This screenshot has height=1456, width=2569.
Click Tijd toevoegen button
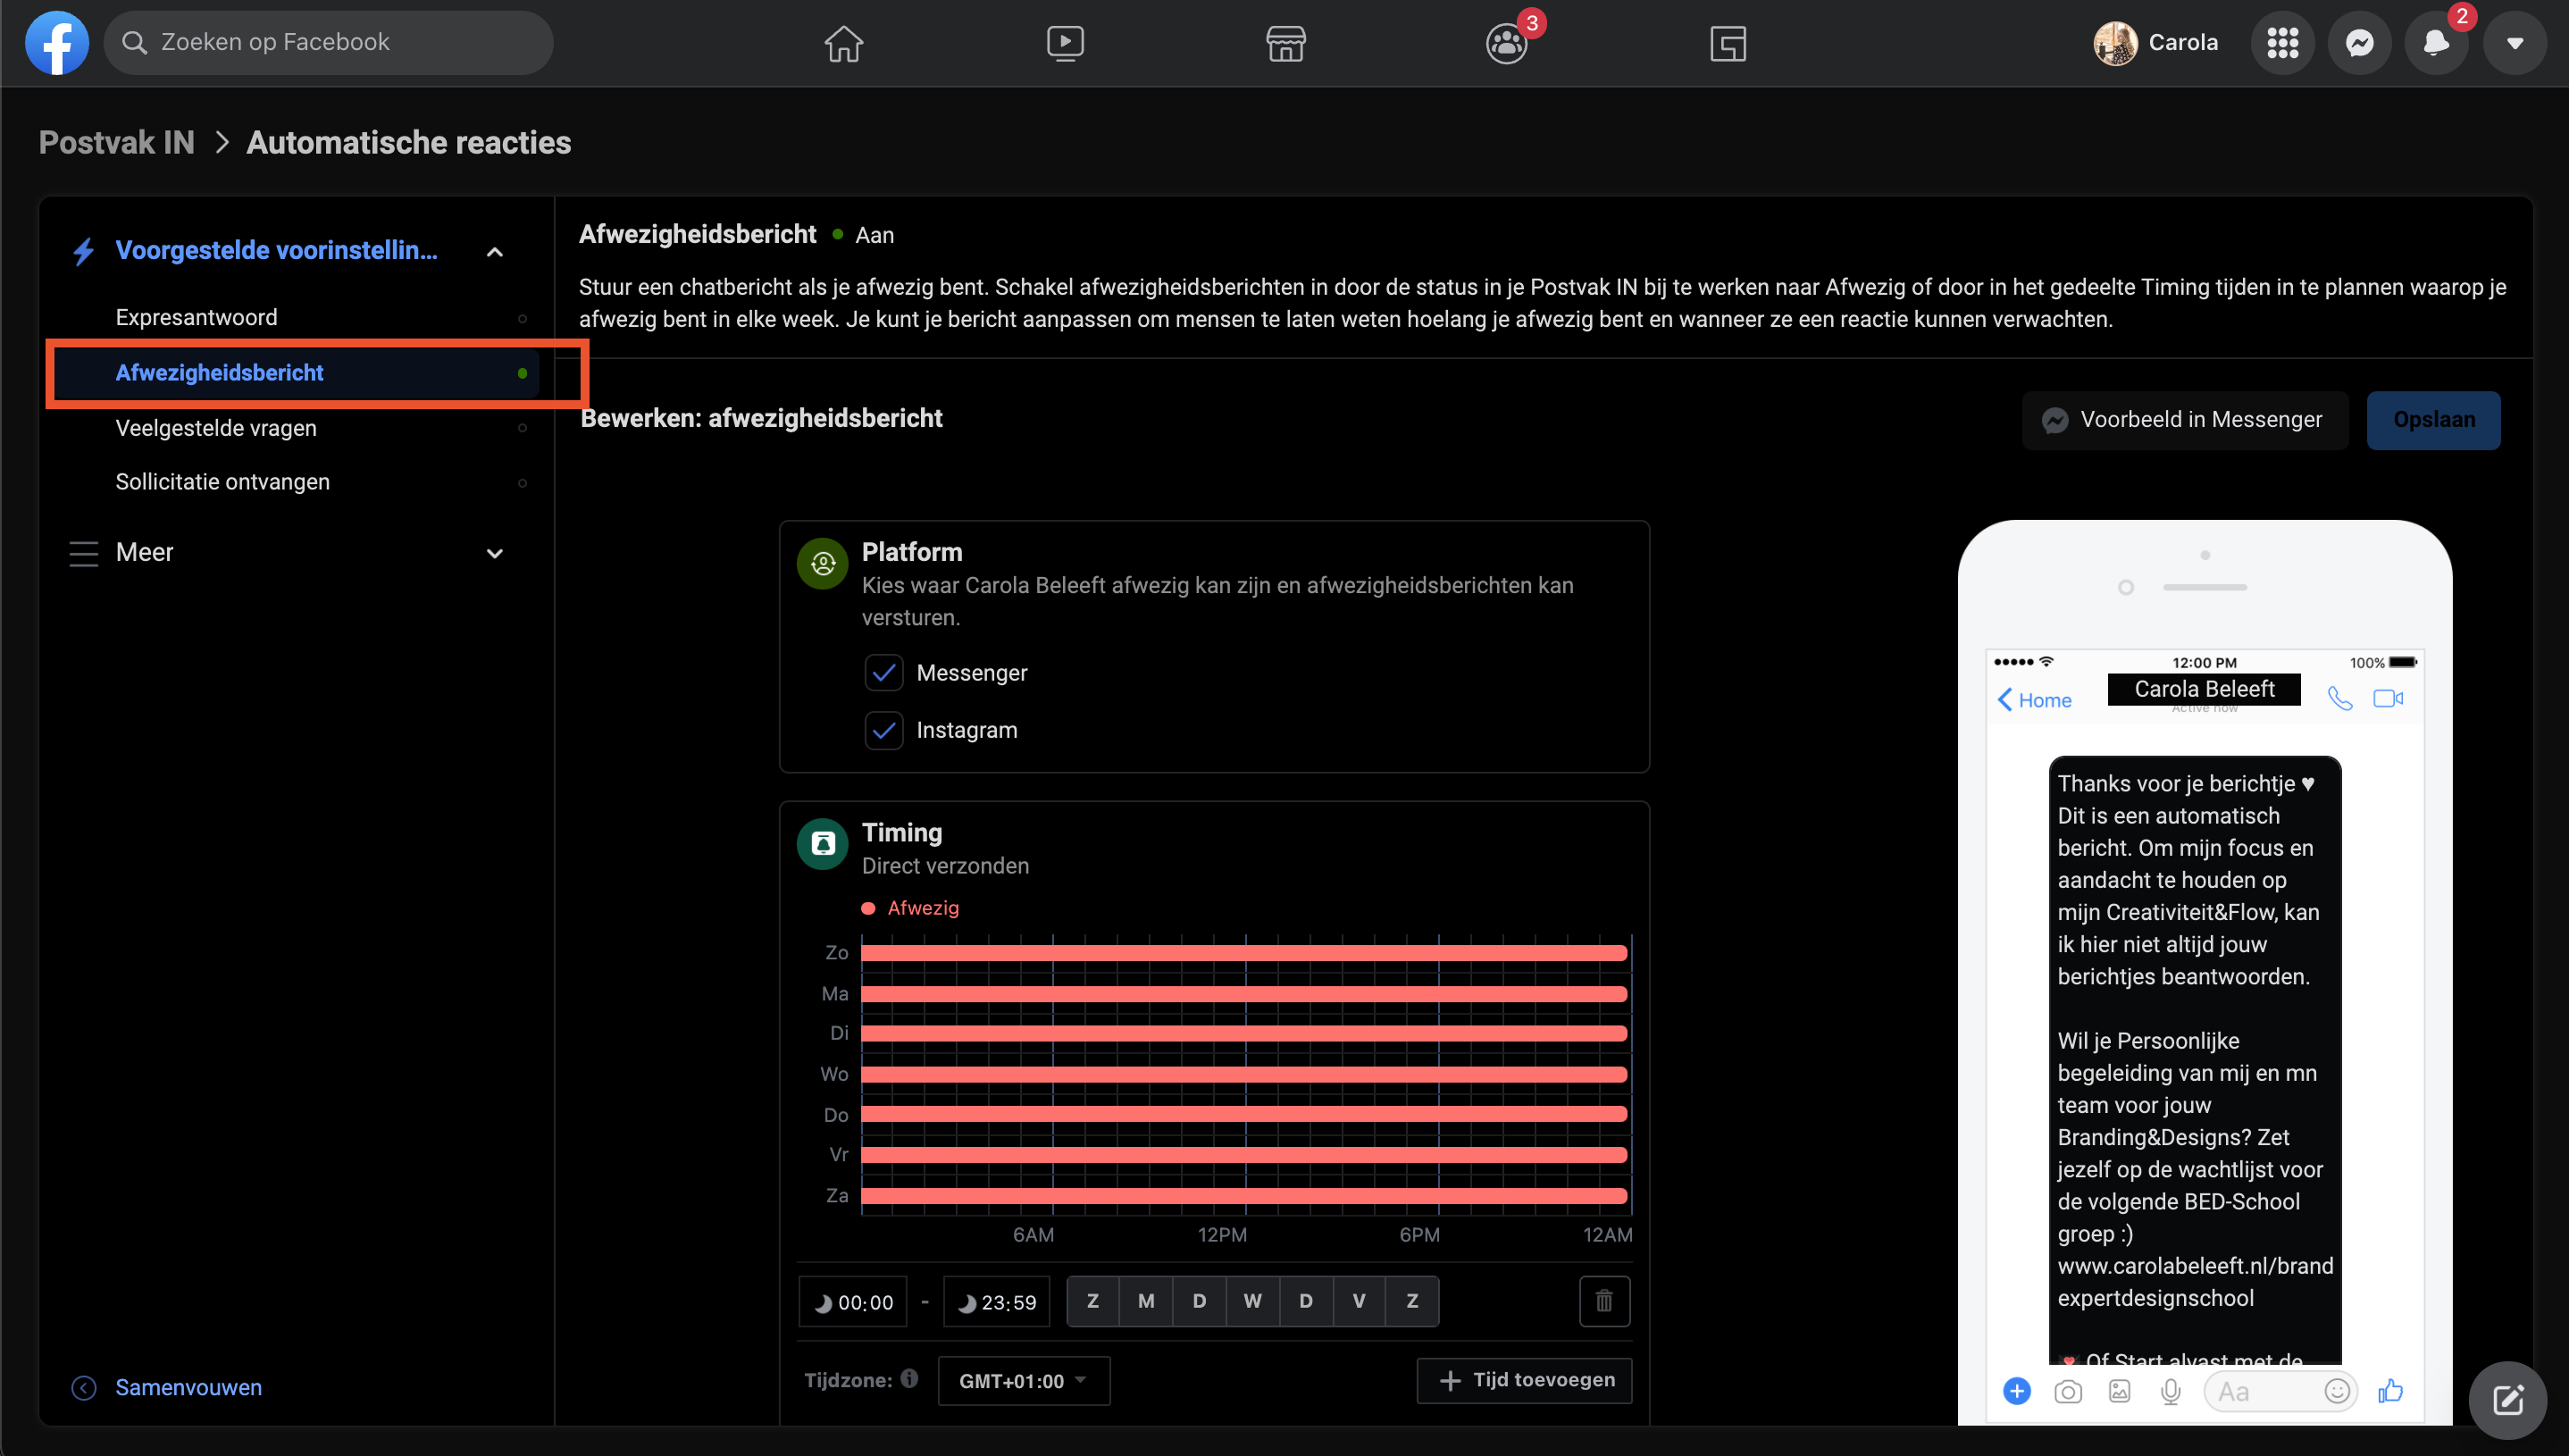tap(1524, 1380)
